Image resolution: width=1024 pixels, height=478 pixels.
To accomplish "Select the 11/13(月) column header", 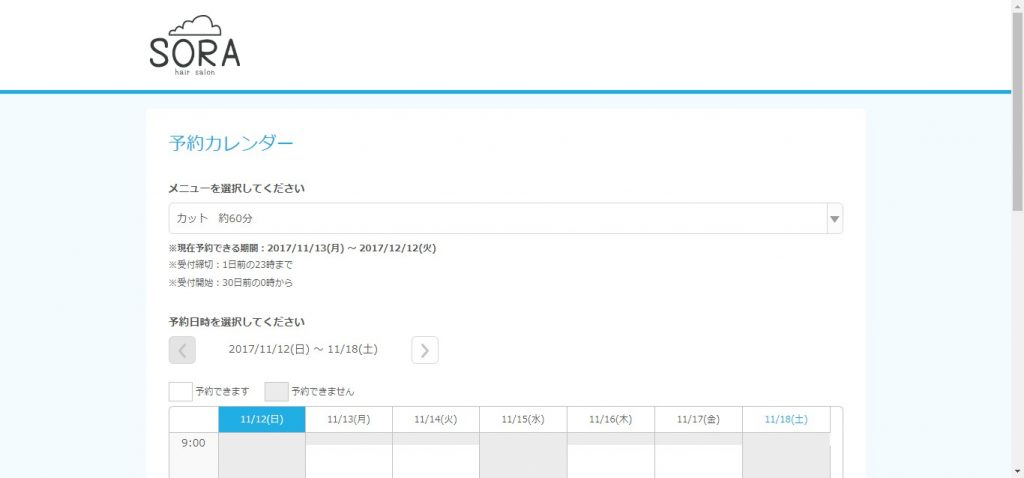I will tap(349, 419).
